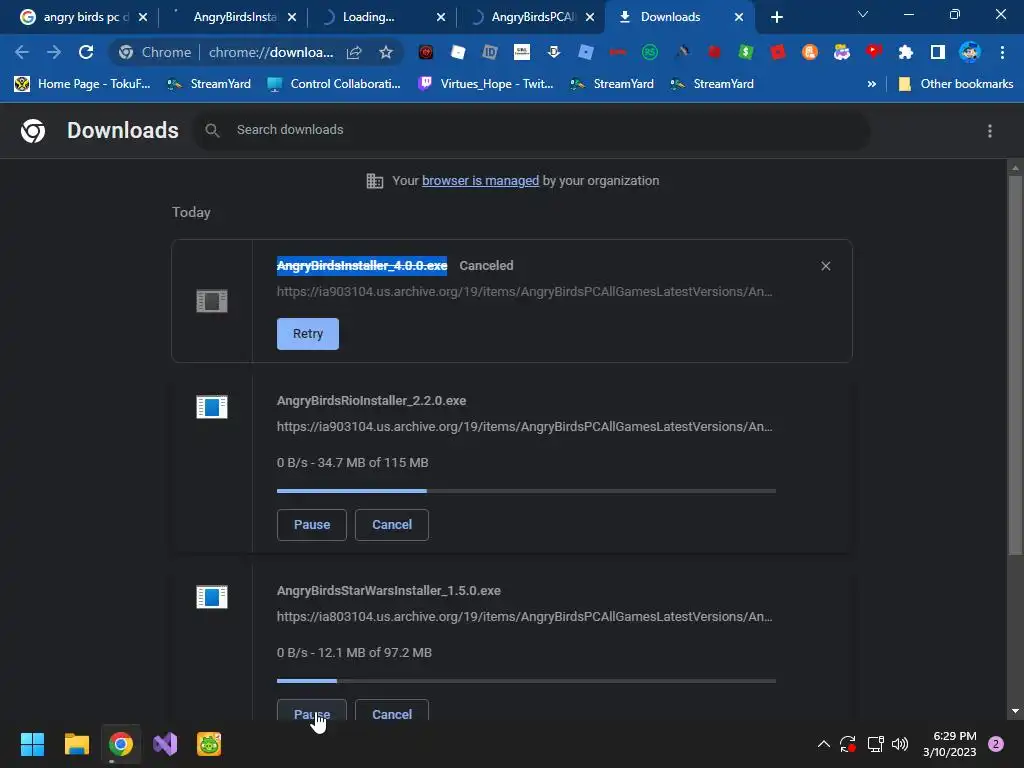Click the Chrome icon in taskbar
Screen dimensions: 1024x768
(121, 744)
